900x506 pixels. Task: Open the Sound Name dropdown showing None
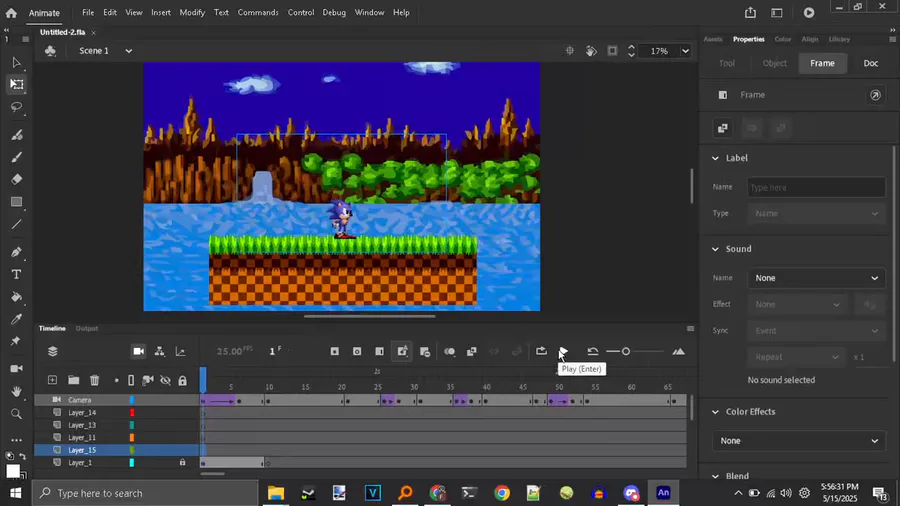tap(816, 278)
